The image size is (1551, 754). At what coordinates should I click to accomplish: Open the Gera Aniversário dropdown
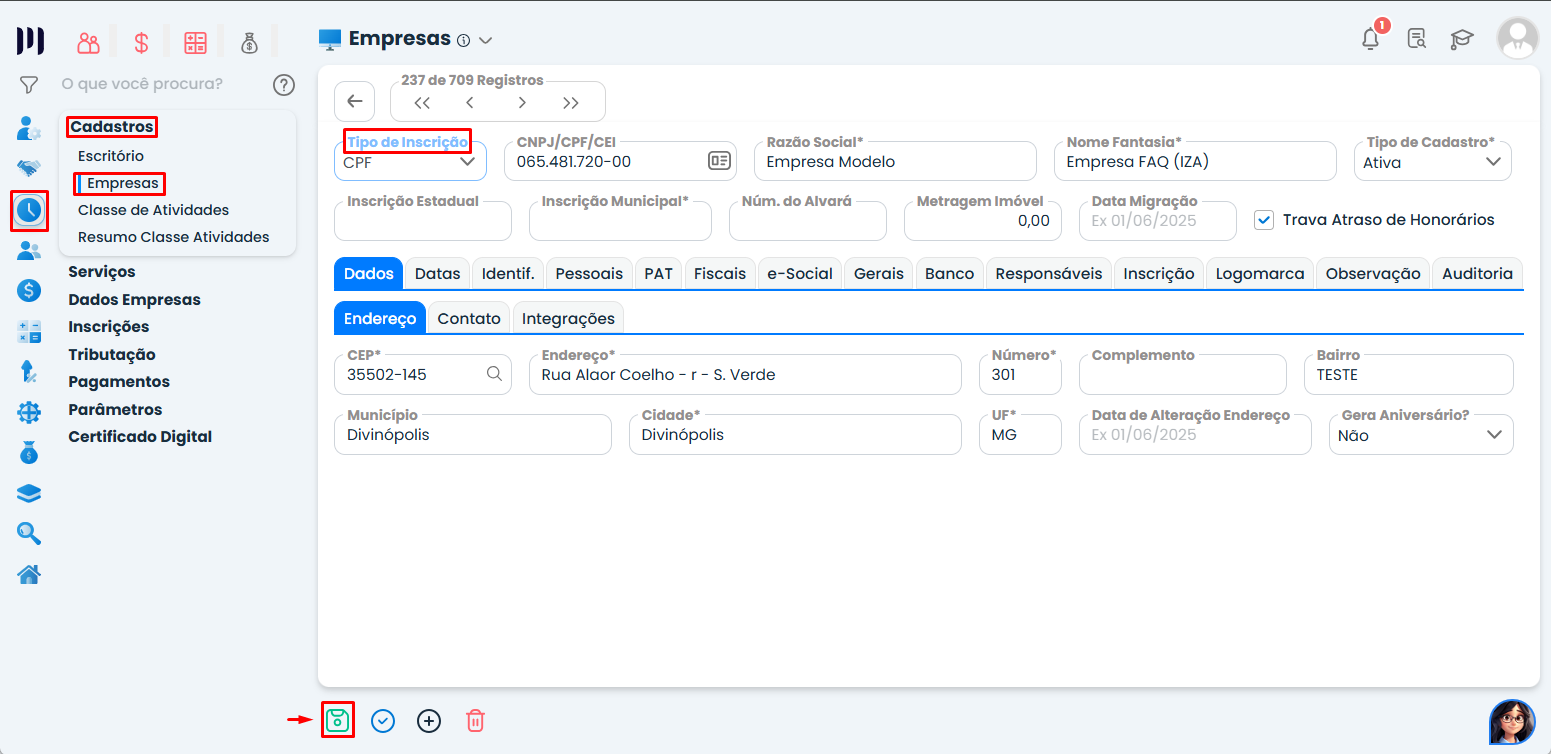1420,435
